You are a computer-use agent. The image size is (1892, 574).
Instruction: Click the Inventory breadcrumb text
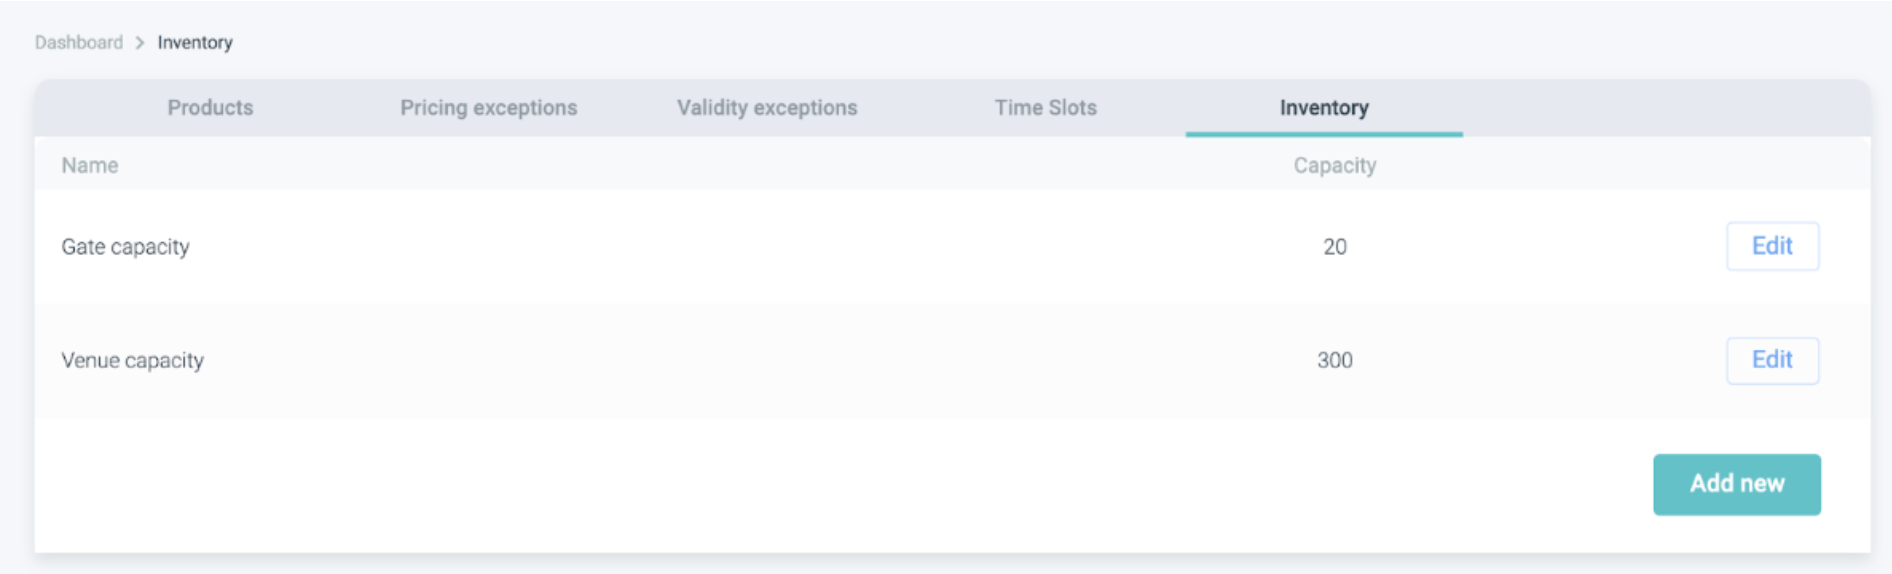click(x=195, y=43)
